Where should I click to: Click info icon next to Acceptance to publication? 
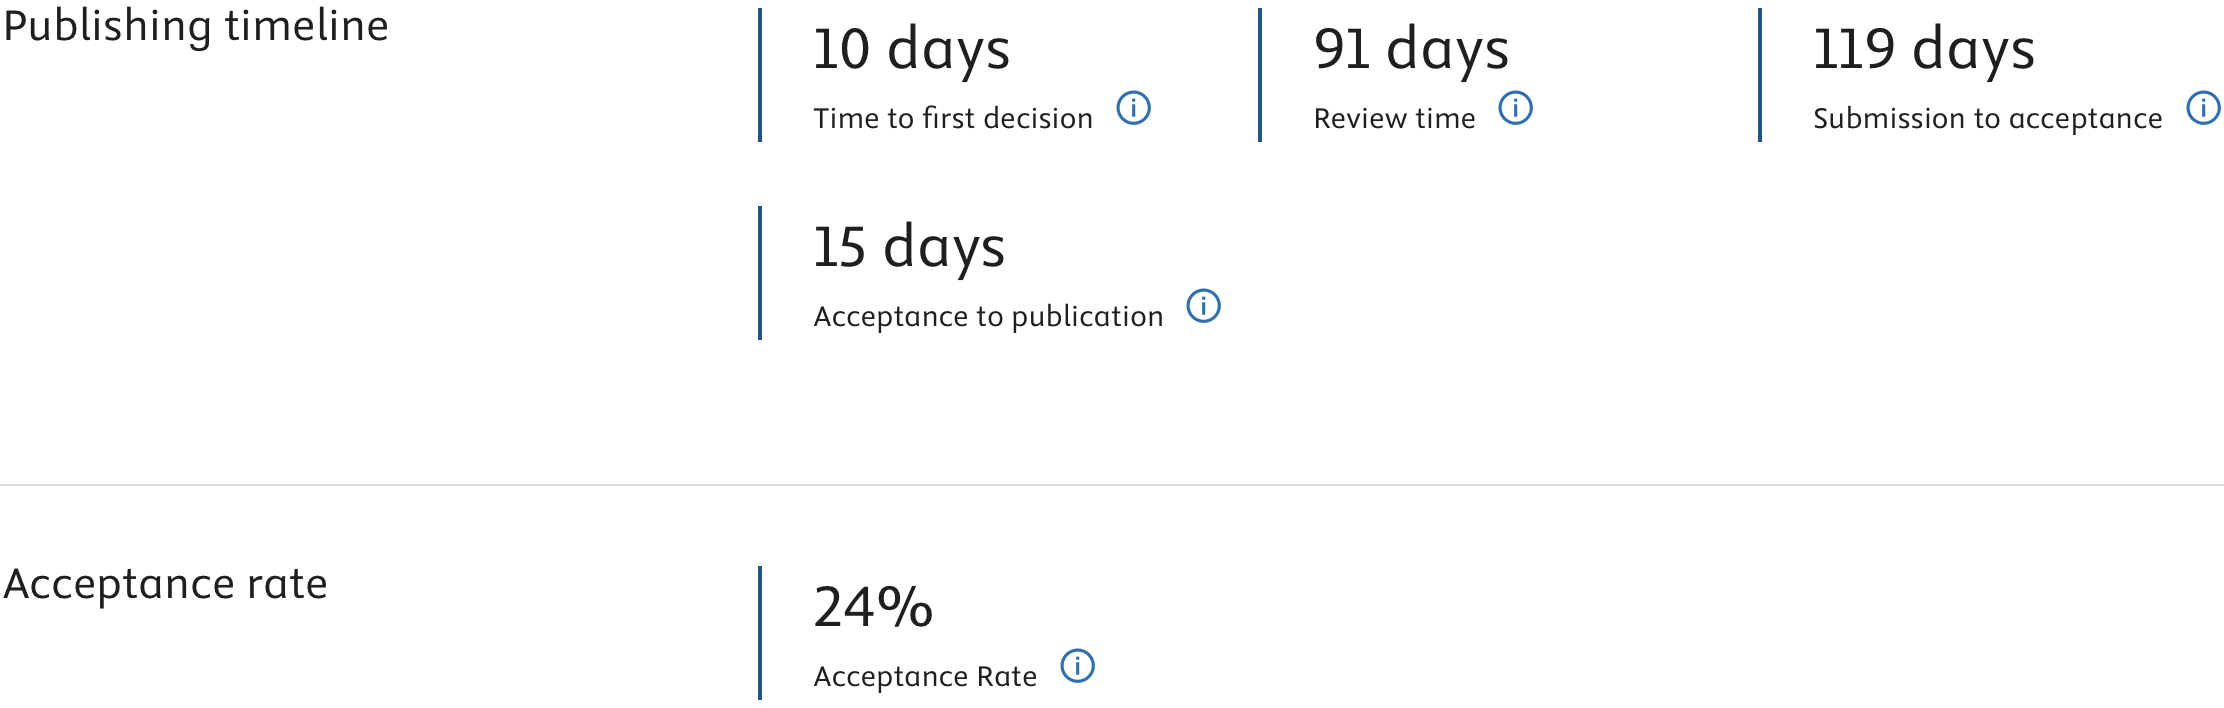click(x=1203, y=306)
